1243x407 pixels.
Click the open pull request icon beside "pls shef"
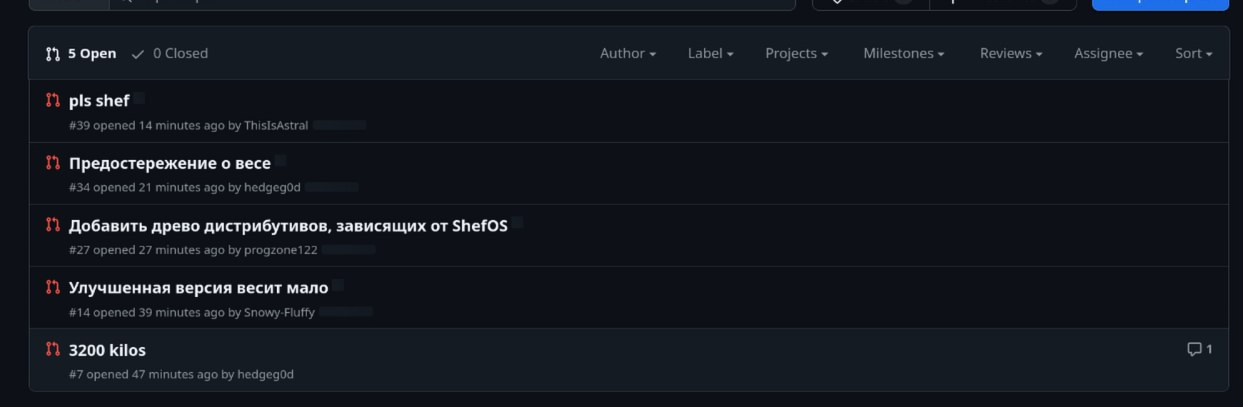pyautogui.click(x=53, y=100)
